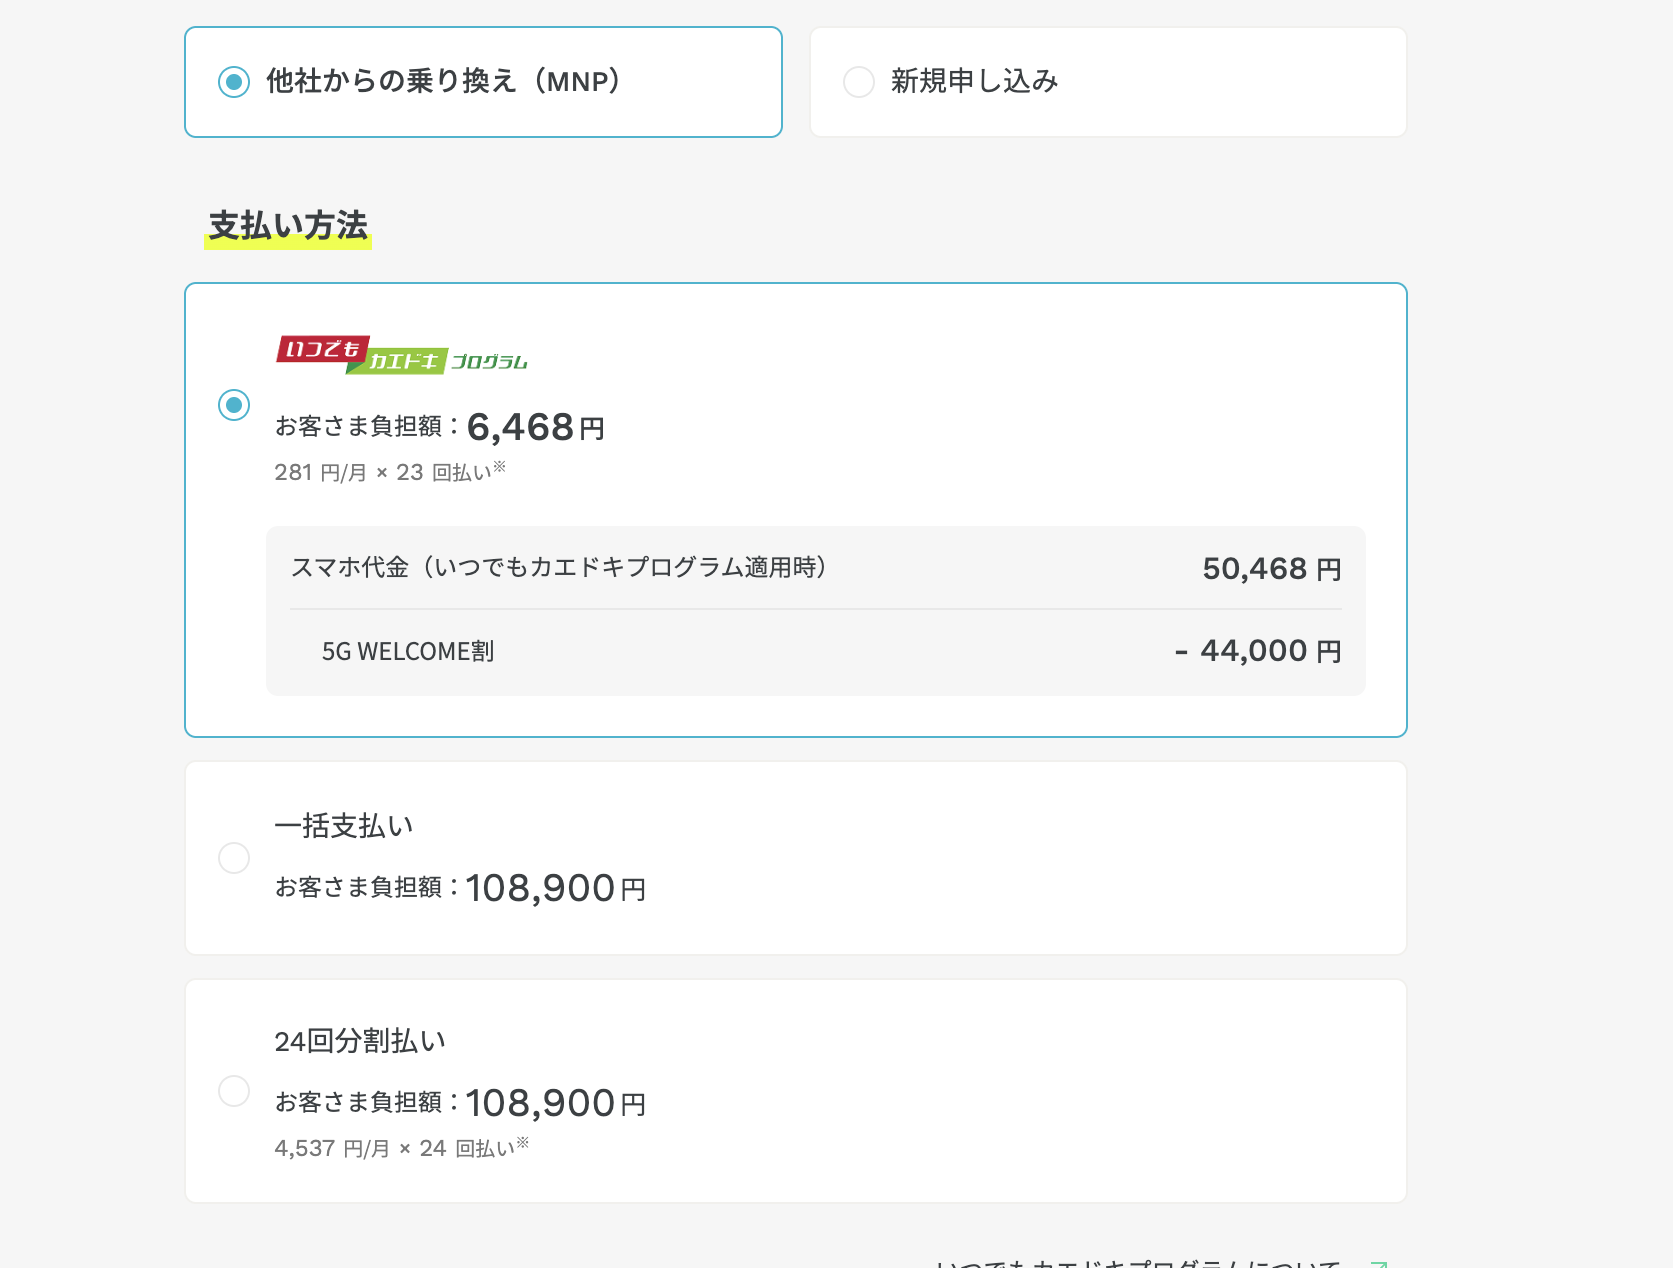
Task: Click the いつでもカエドキプログラム logo
Action: click(x=402, y=355)
